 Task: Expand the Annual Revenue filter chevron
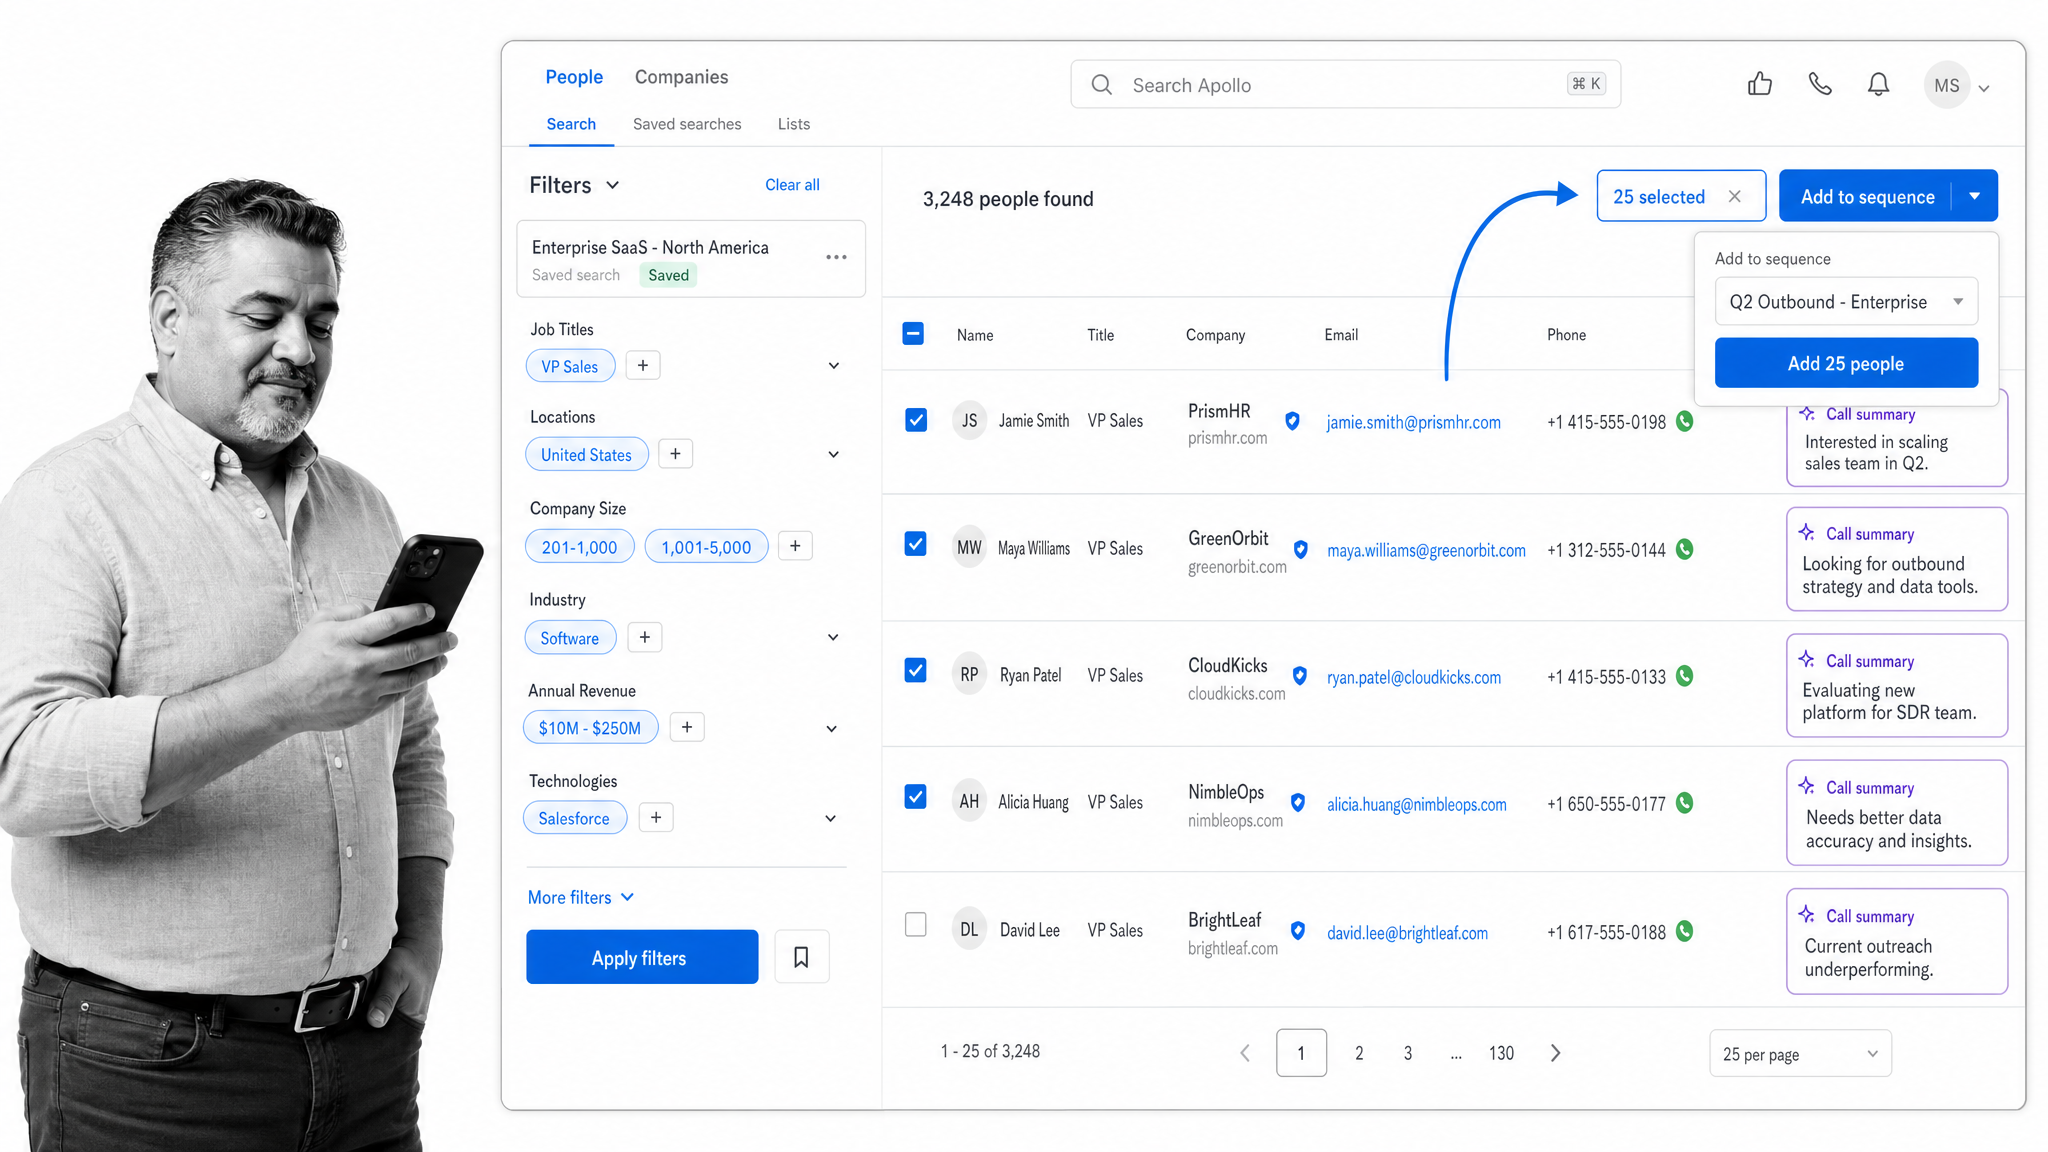tap(832, 729)
